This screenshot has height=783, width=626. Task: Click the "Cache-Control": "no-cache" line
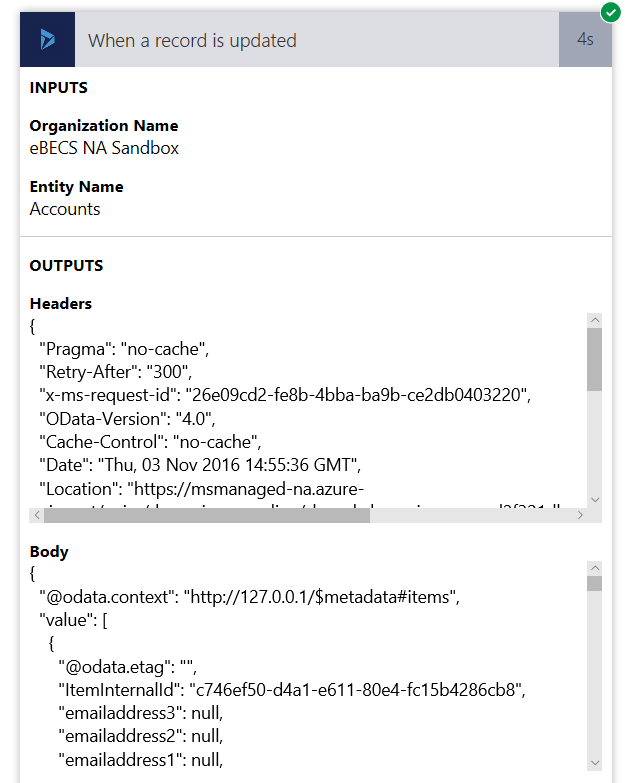150,442
